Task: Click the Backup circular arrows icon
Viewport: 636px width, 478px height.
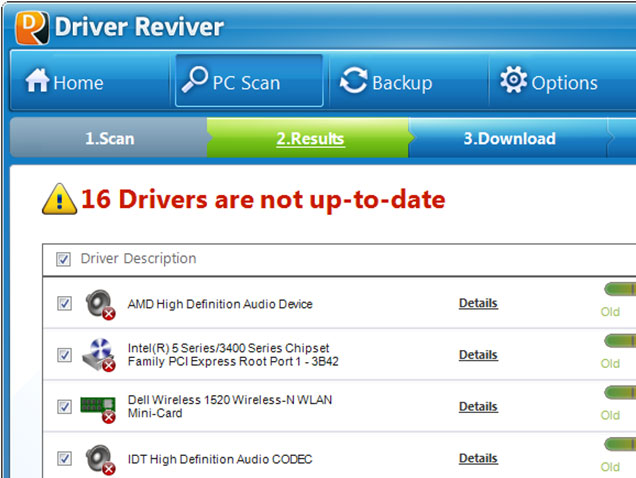Action: click(353, 82)
